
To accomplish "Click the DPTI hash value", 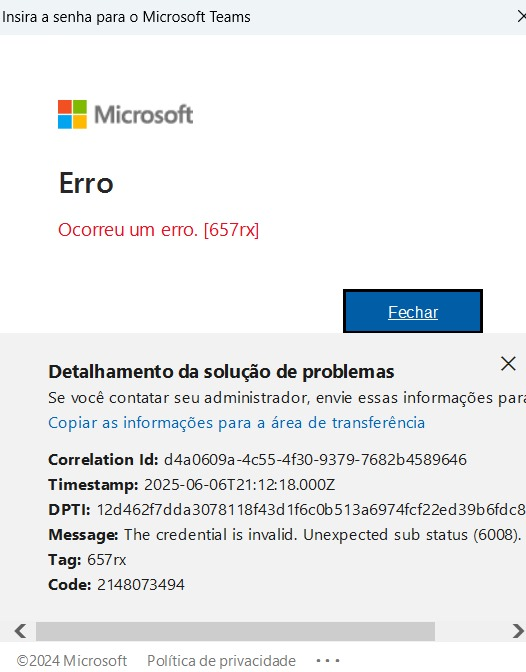I will pyautogui.click(x=311, y=510).
